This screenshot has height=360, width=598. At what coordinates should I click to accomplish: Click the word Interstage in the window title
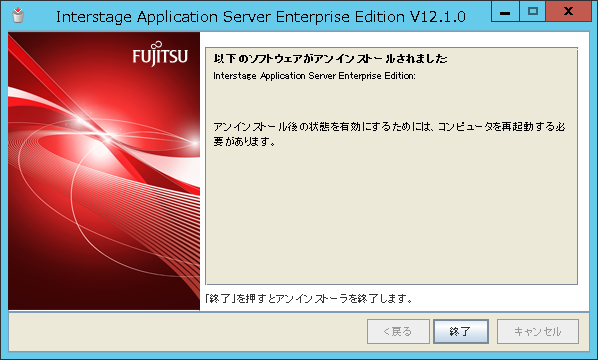click(94, 17)
